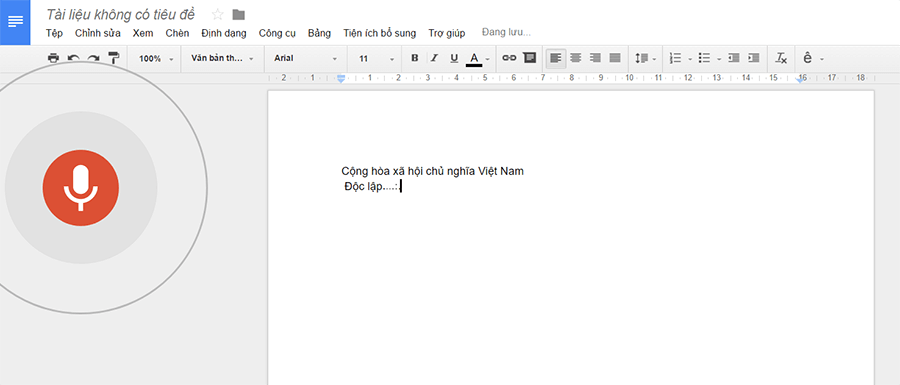Image resolution: width=900 pixels, height=385 pixels.
Task: Print the document using printer icon
Action: click(x=53, y=58)
